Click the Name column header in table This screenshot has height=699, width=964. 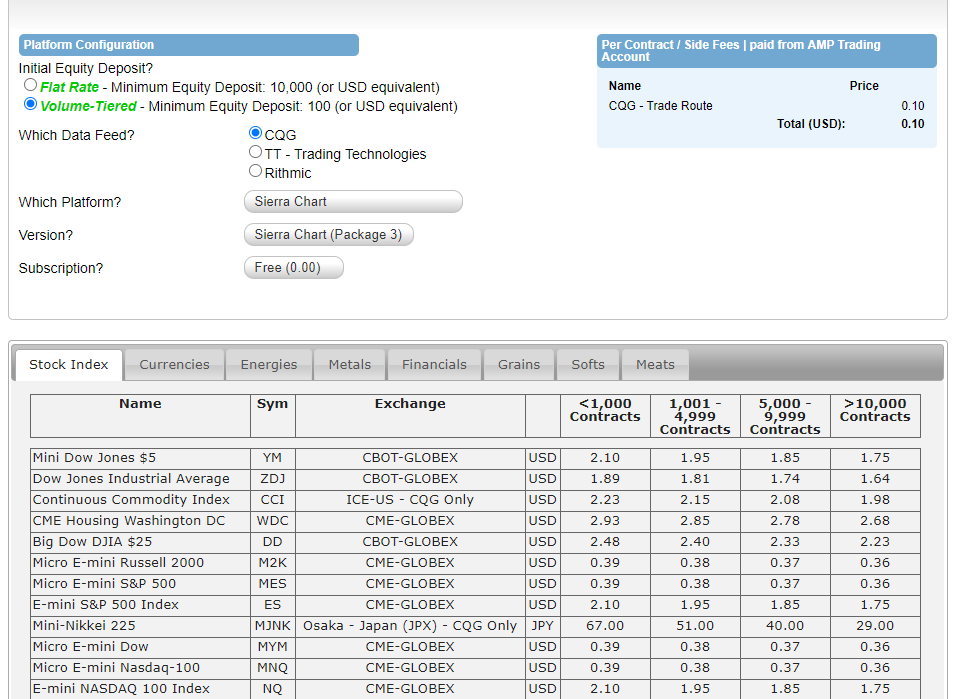coord(140,416)
